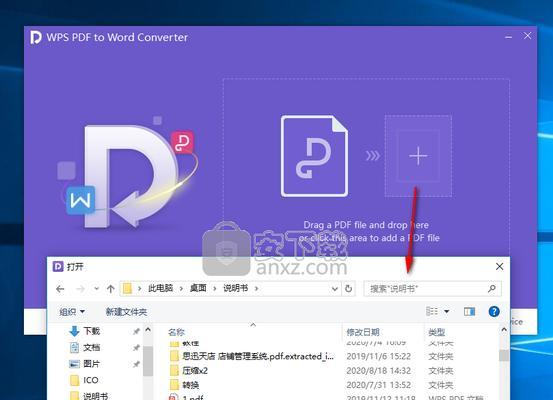Minimize the WPS PDF to Word Converter window
Image resolution: width=553 pixels, height=400 pixels.
coord(508,37)
